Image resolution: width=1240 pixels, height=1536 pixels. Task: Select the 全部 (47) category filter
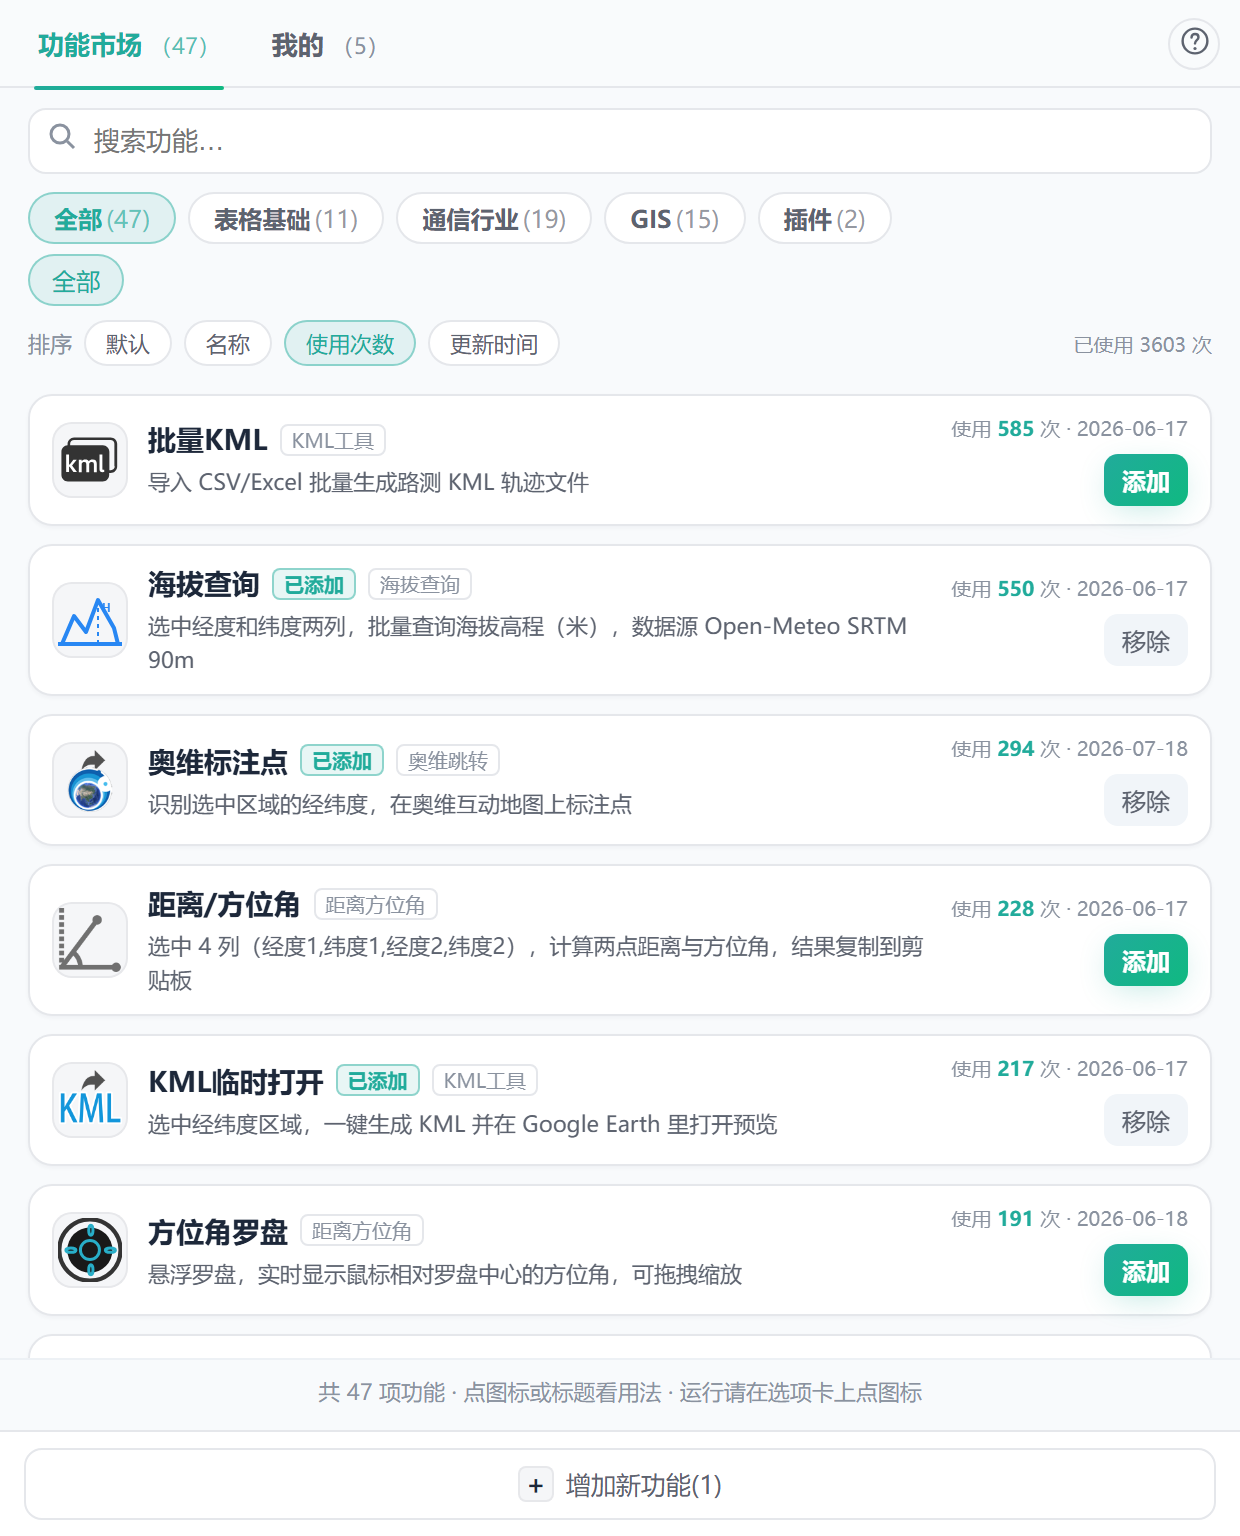pos(102,218)
